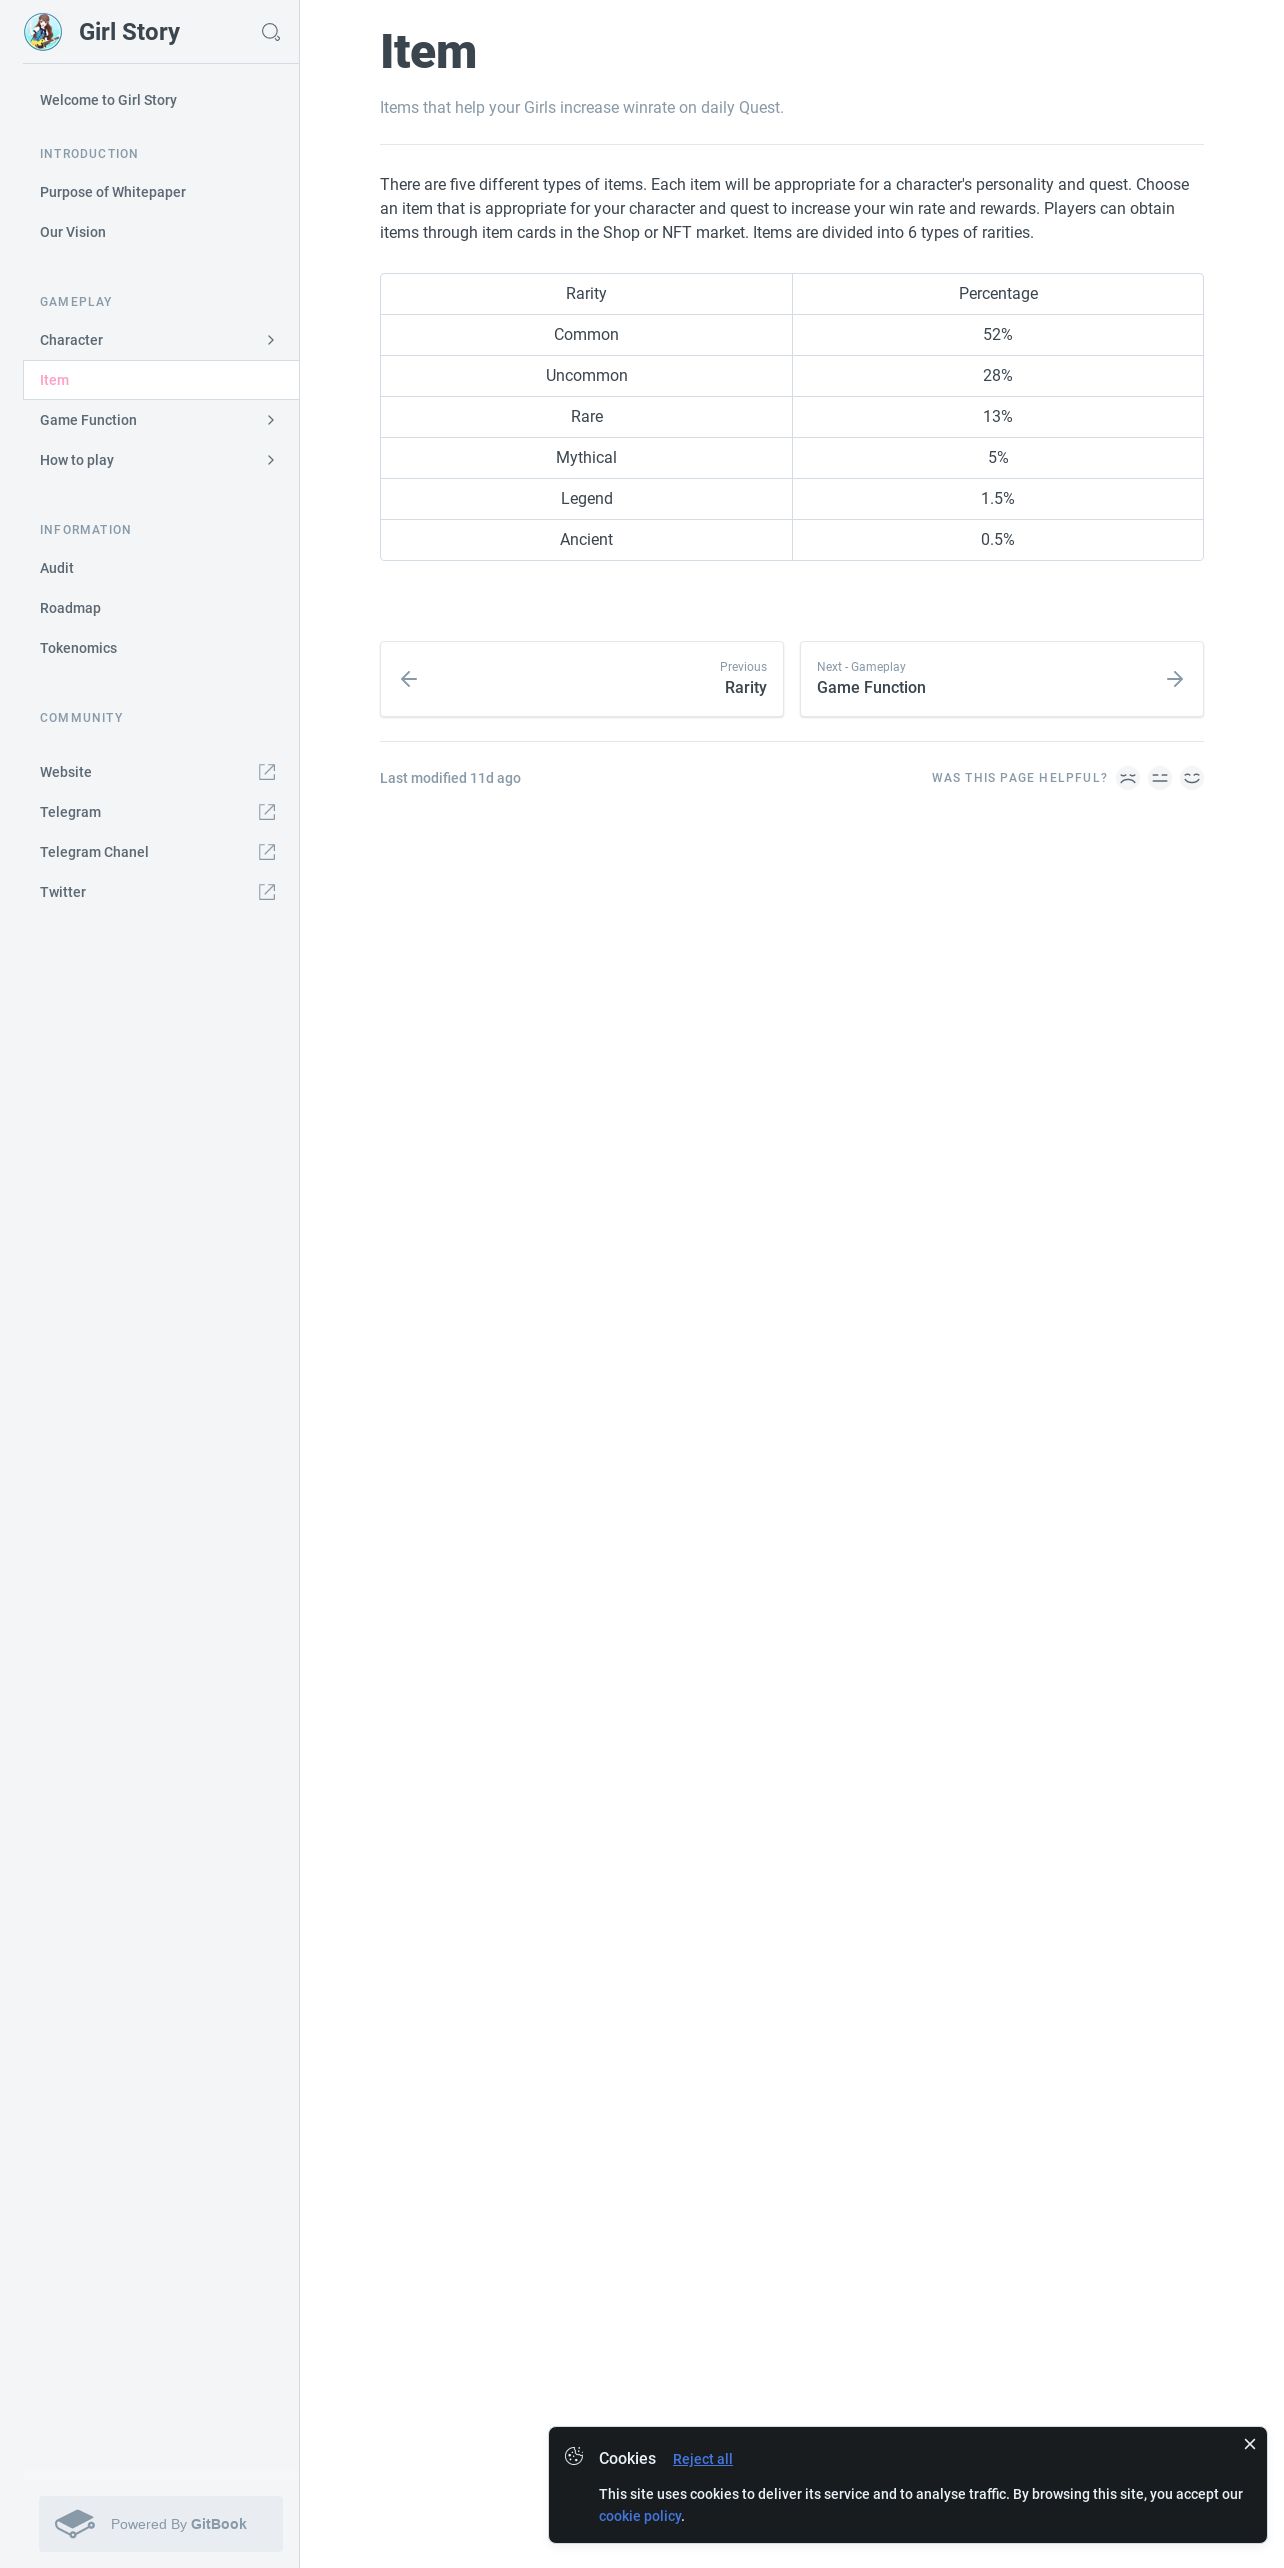Open the cookie policy link

640,2516
